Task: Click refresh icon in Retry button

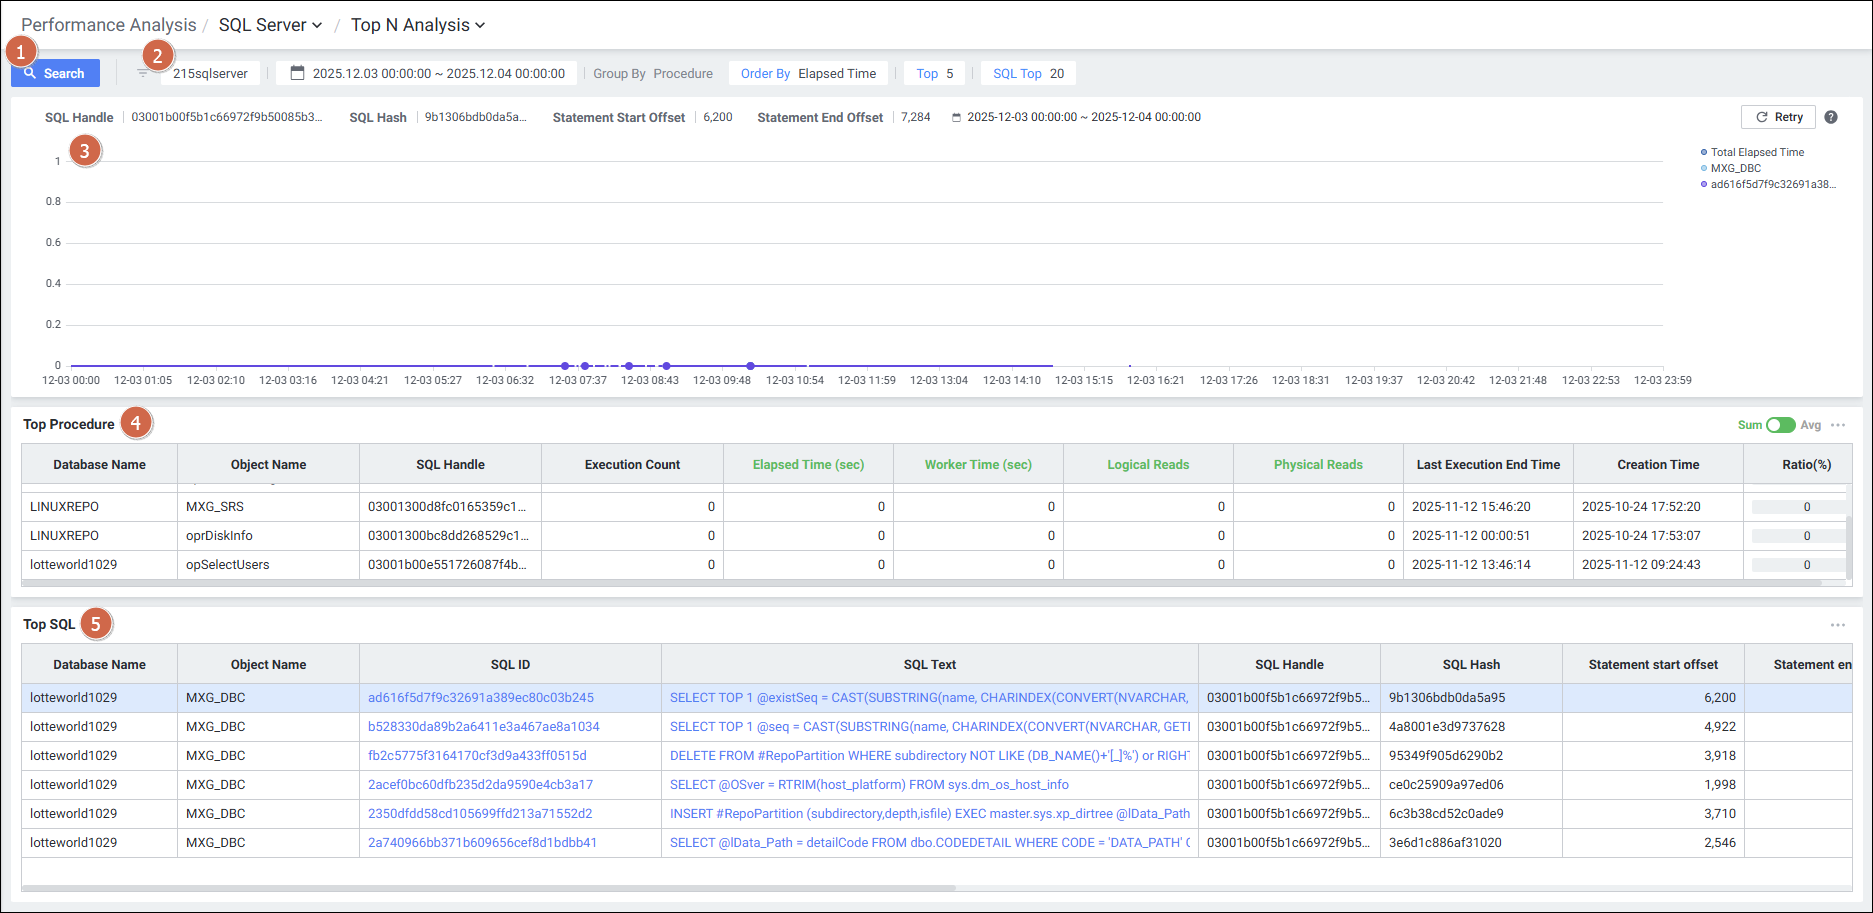Action: [1762, 117]
